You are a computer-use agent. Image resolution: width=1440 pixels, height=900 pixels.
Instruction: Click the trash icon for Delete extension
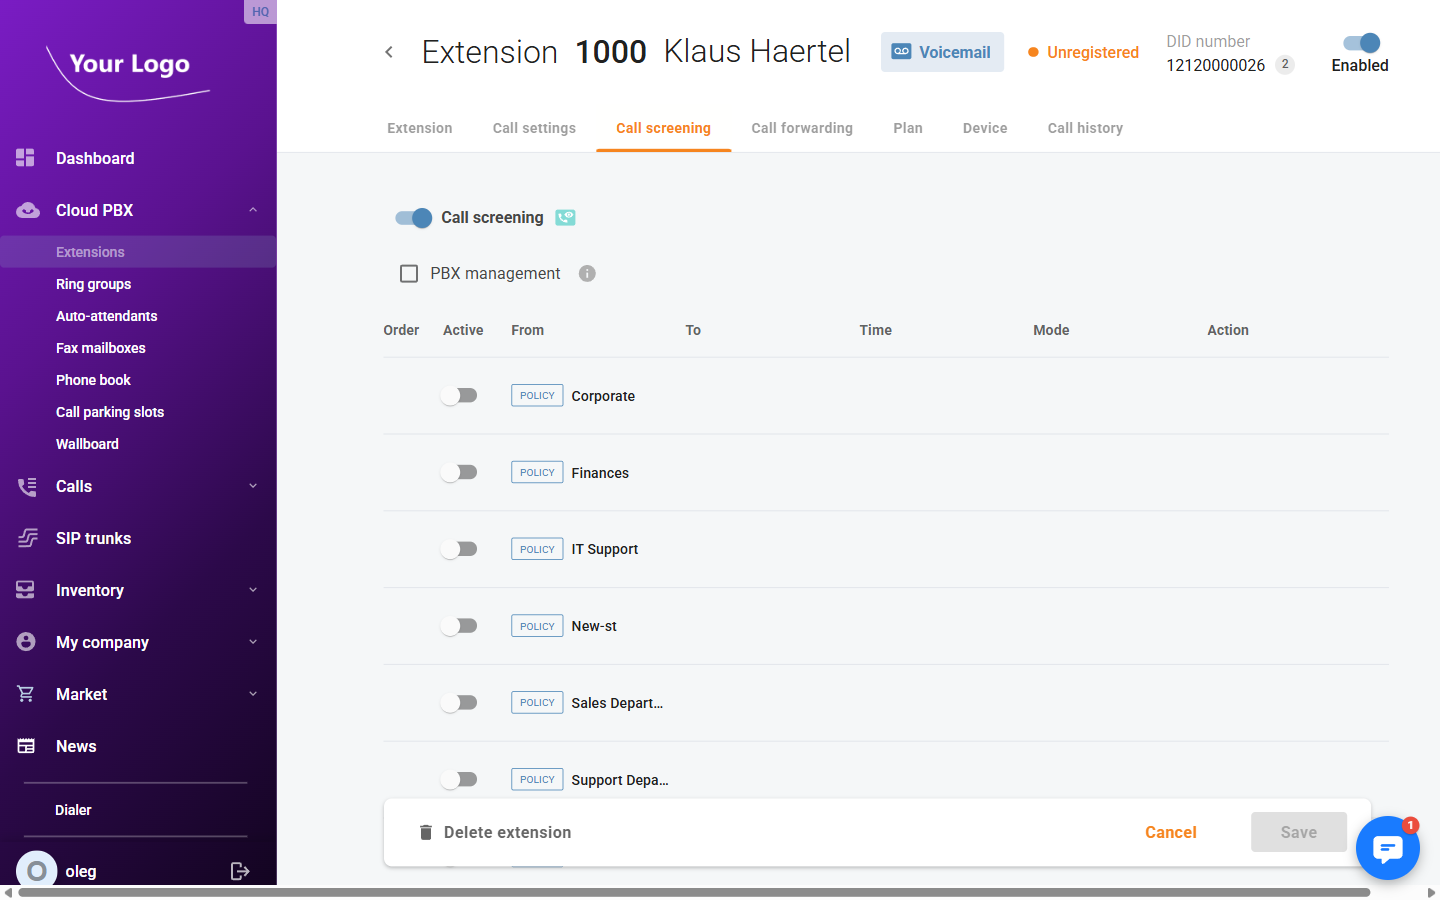click(x=426, y=832)
